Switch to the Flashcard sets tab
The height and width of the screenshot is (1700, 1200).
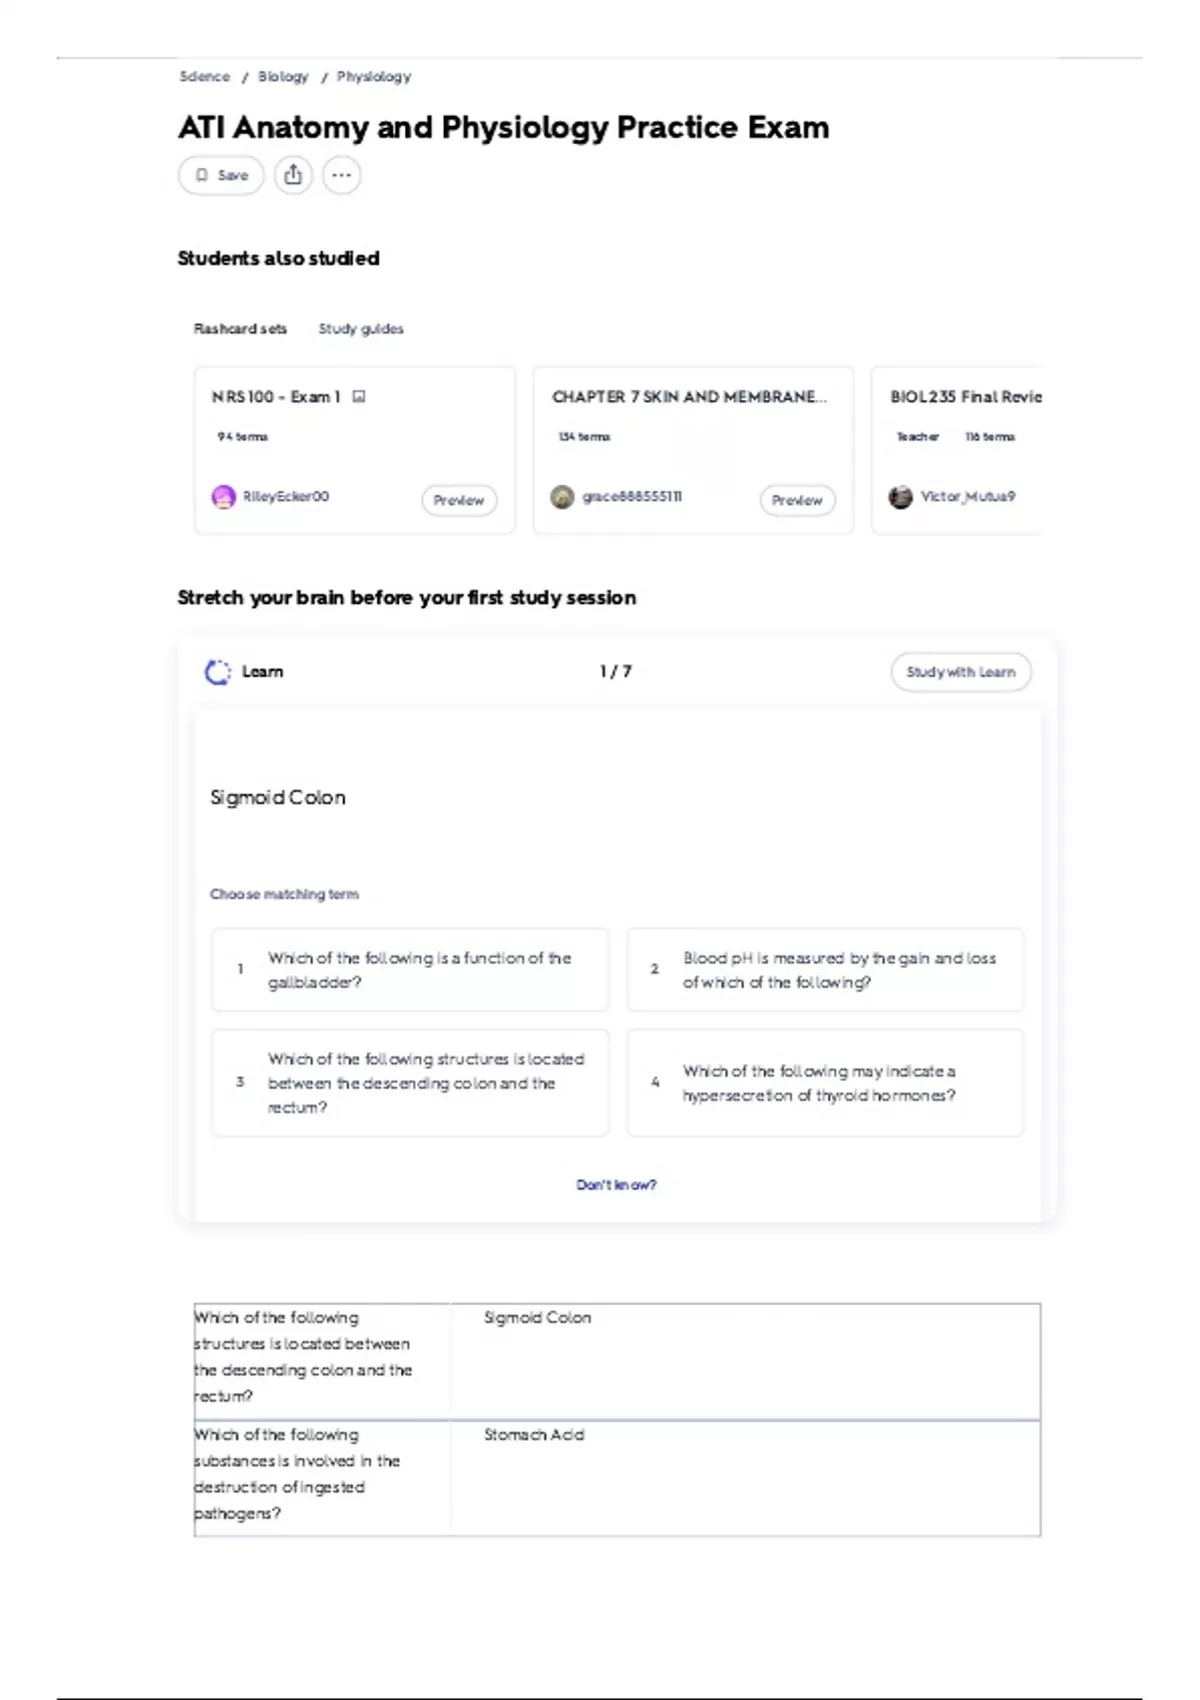point(240,329)
